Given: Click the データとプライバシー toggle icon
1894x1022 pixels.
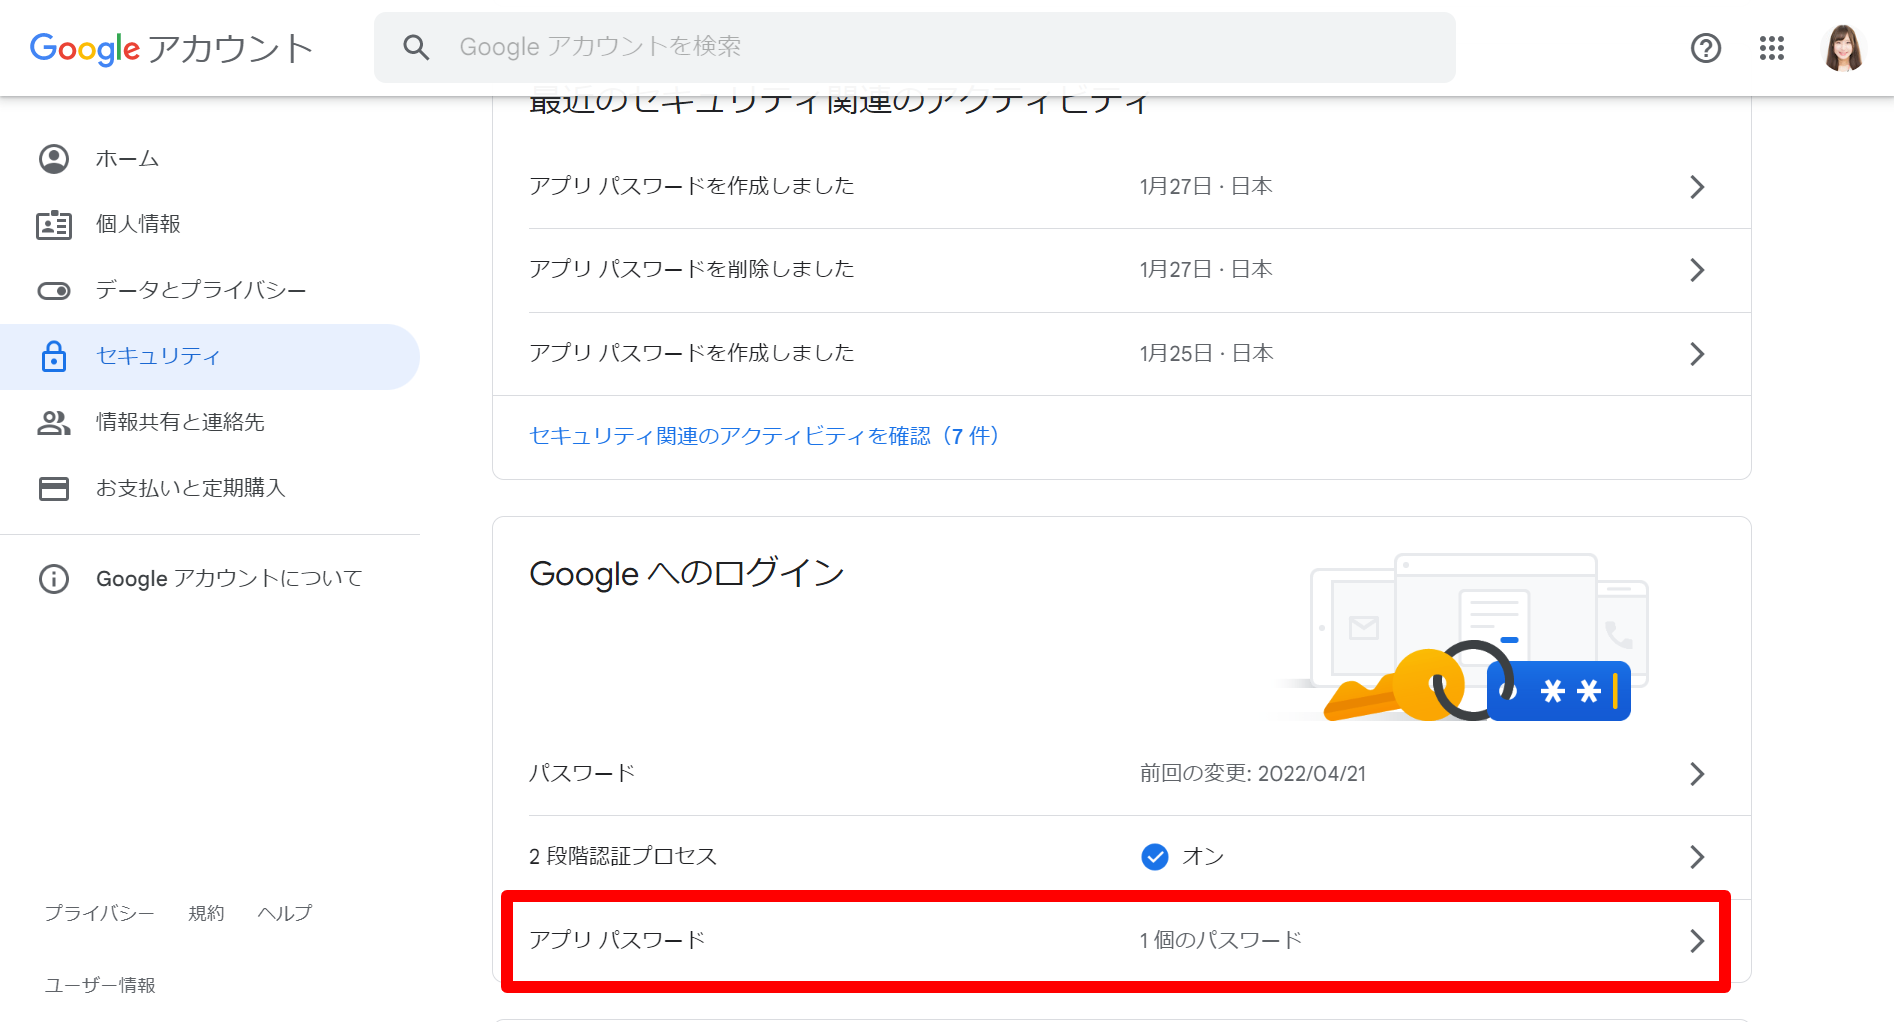Looking at the screenshot, I should 54,290.
